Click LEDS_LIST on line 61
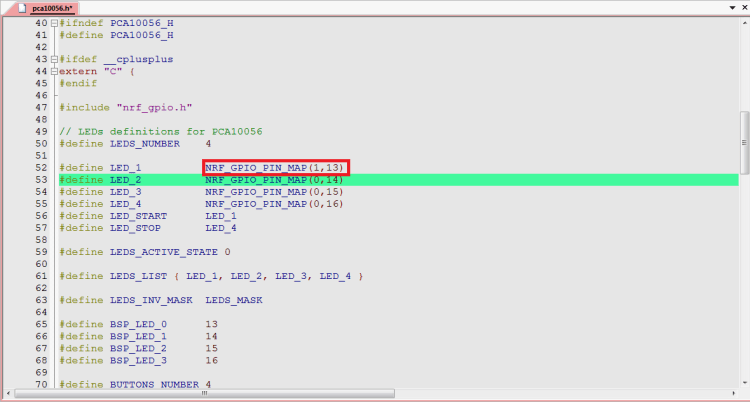 [138, 276]
